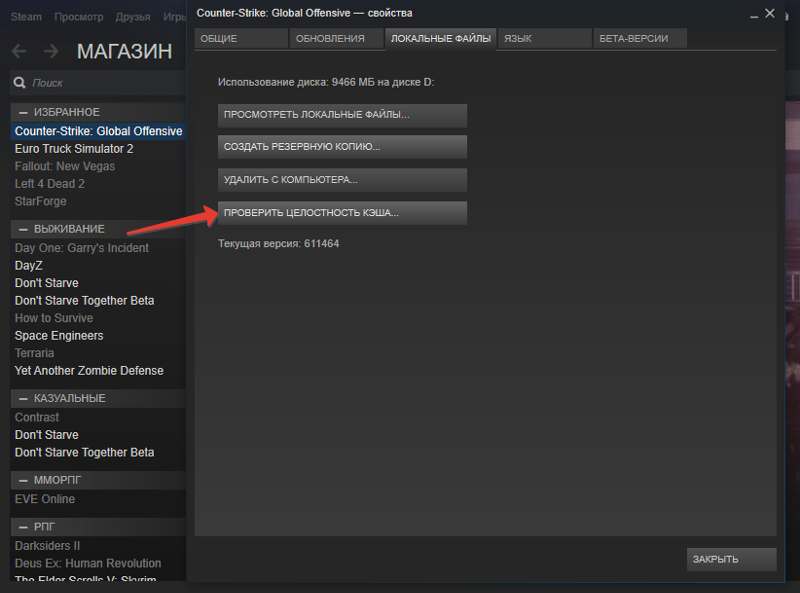Collapse the ММОРПГ category
This screenshot has height=593, width=800.
pos(23,480)
